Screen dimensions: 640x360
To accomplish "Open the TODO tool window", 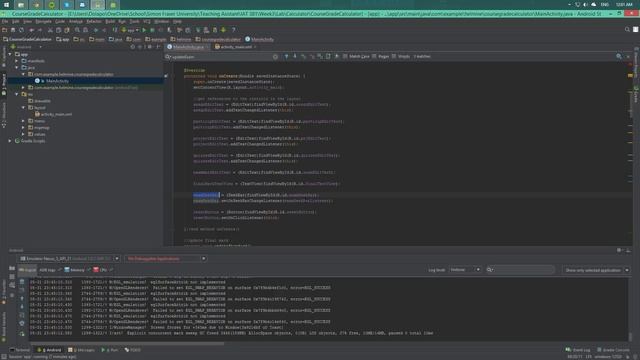I will tap(133, 350).
